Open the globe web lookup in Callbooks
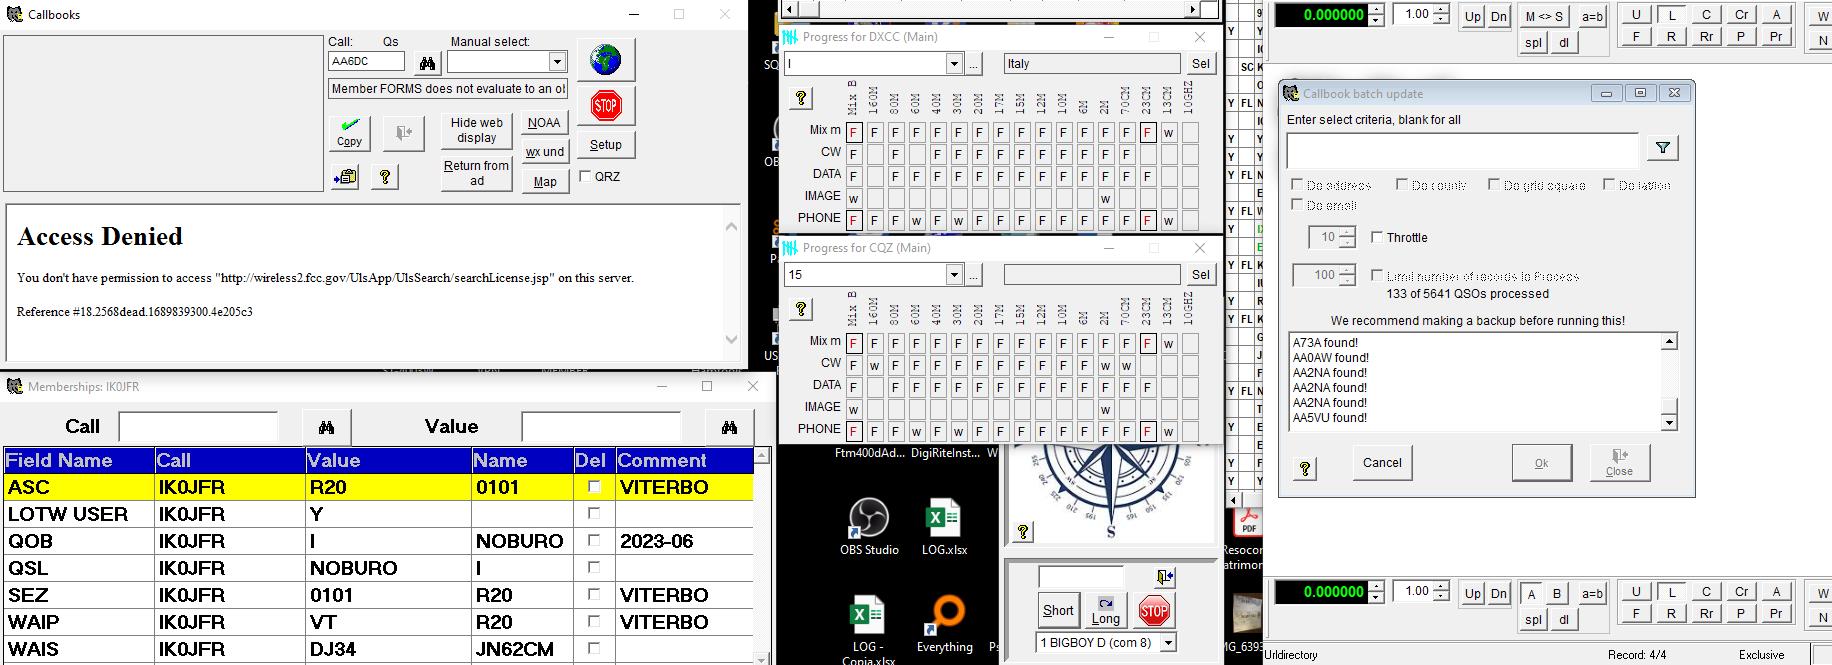The image size is (1832, 665). pos(605,60)
